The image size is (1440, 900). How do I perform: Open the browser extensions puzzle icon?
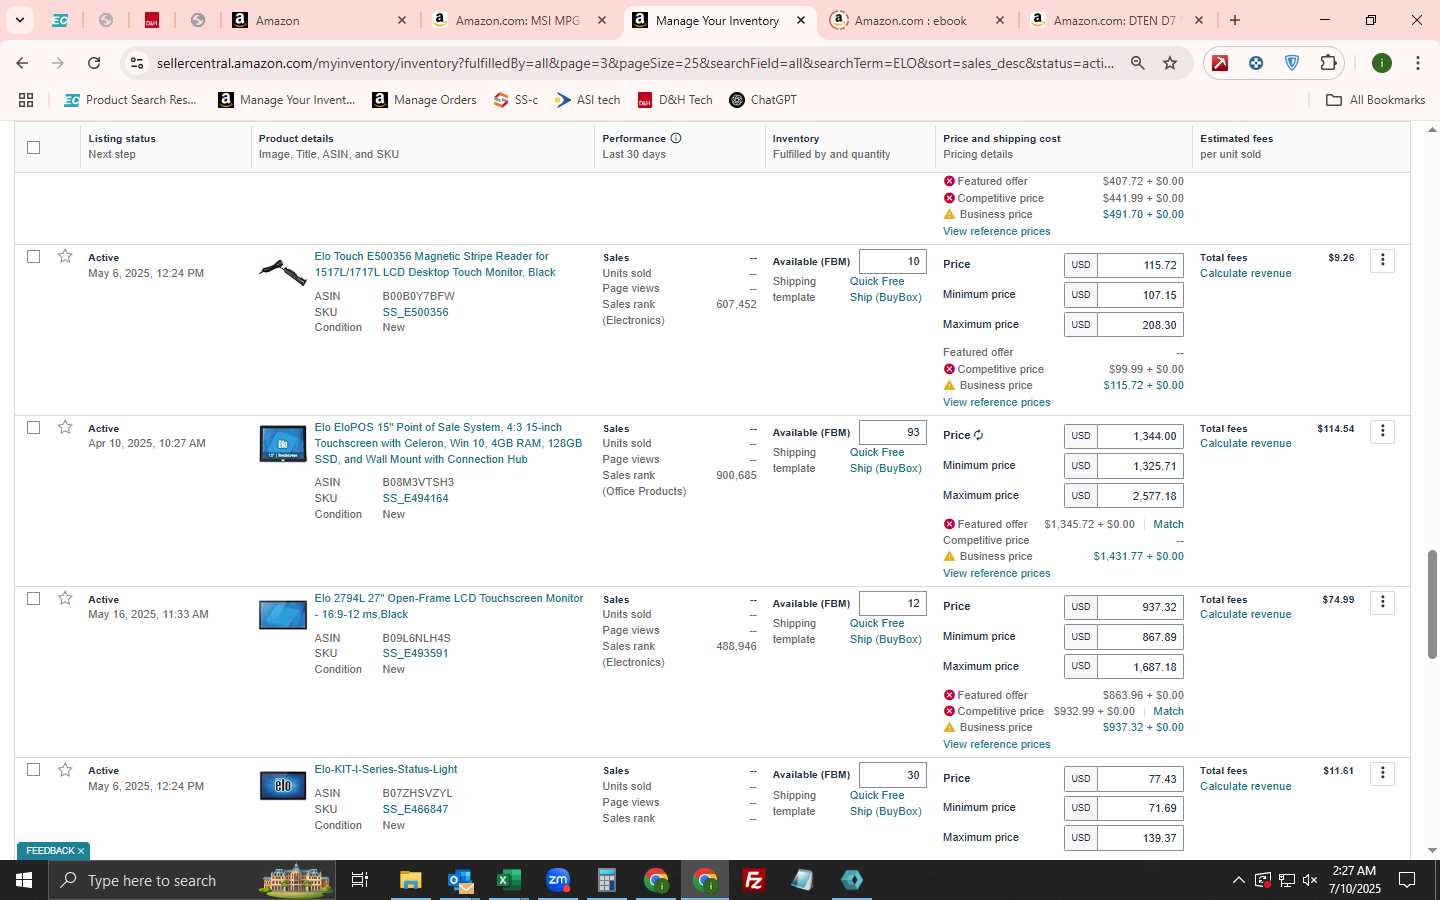point(1328,63)
